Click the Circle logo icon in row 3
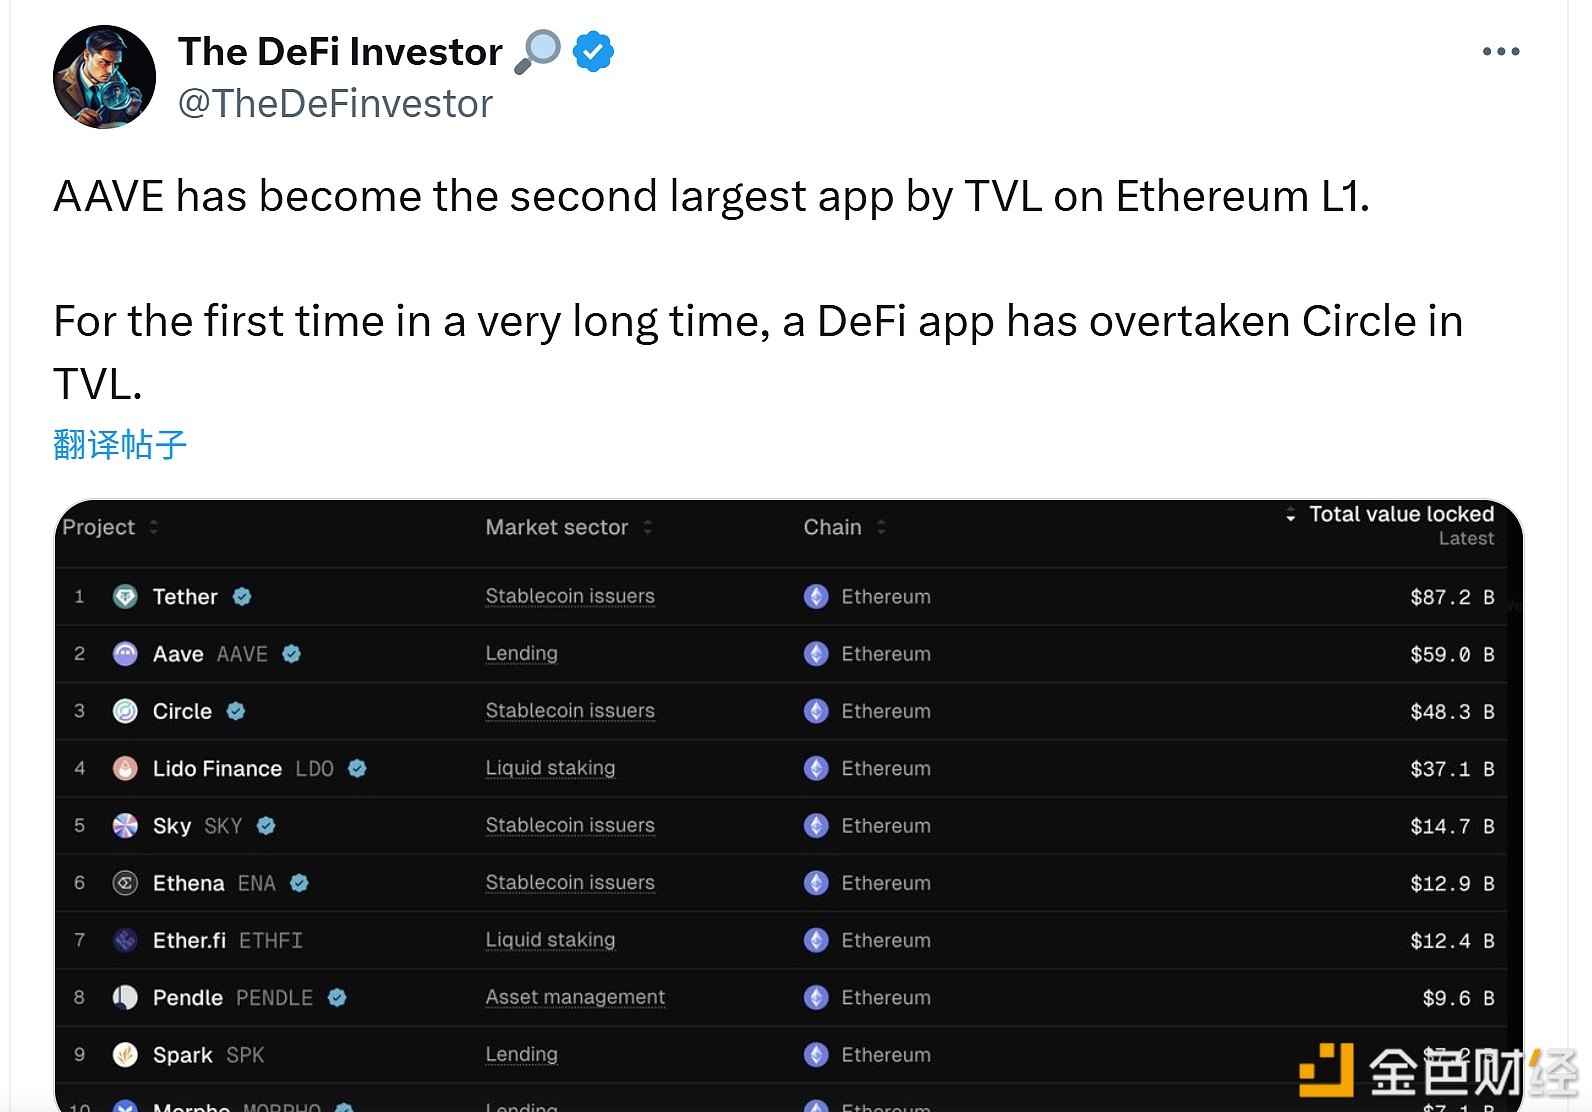This screenshot has height=1112, width=1592. coord(125,711)
